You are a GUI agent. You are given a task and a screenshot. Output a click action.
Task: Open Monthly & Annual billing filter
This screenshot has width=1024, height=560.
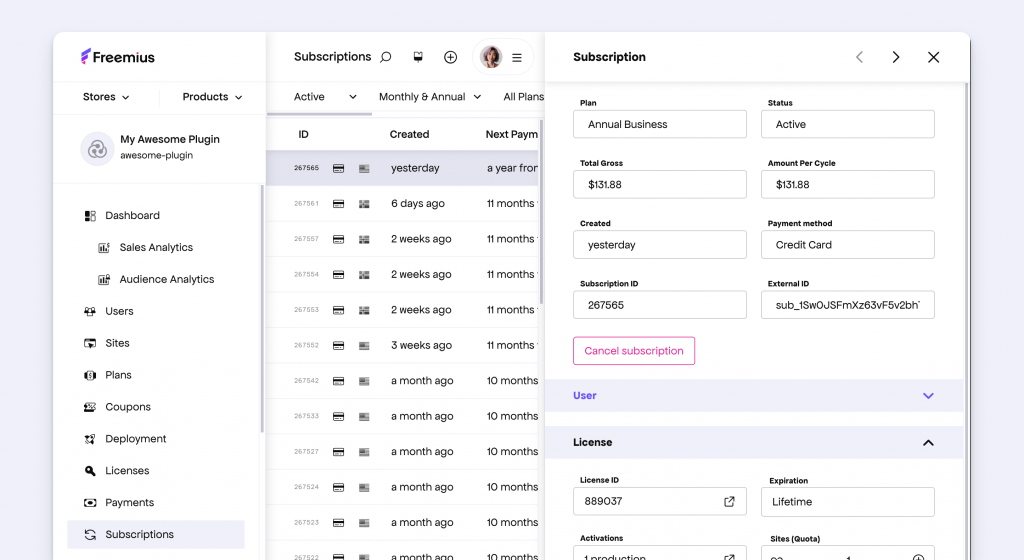tap(430, 97)
